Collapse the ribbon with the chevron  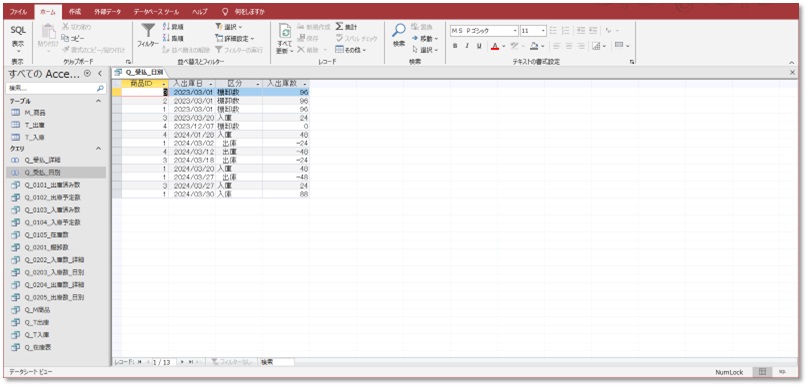[x=793, y=62]
